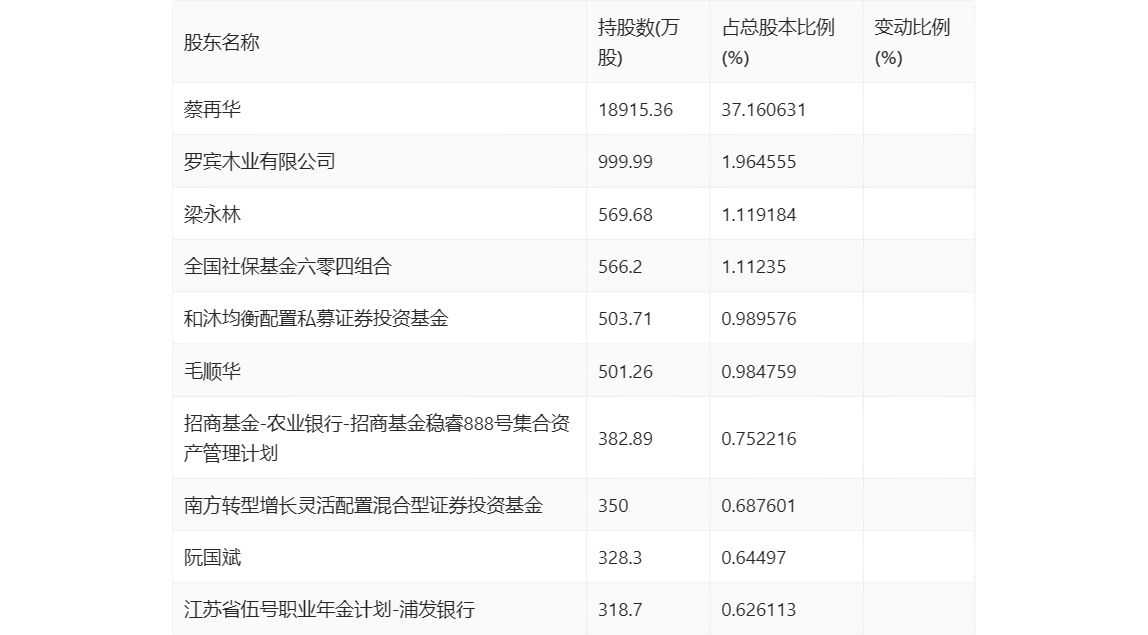Select holdings value 318.7
This screenshot has height=635, width=1148.
(x=620, y=610)
